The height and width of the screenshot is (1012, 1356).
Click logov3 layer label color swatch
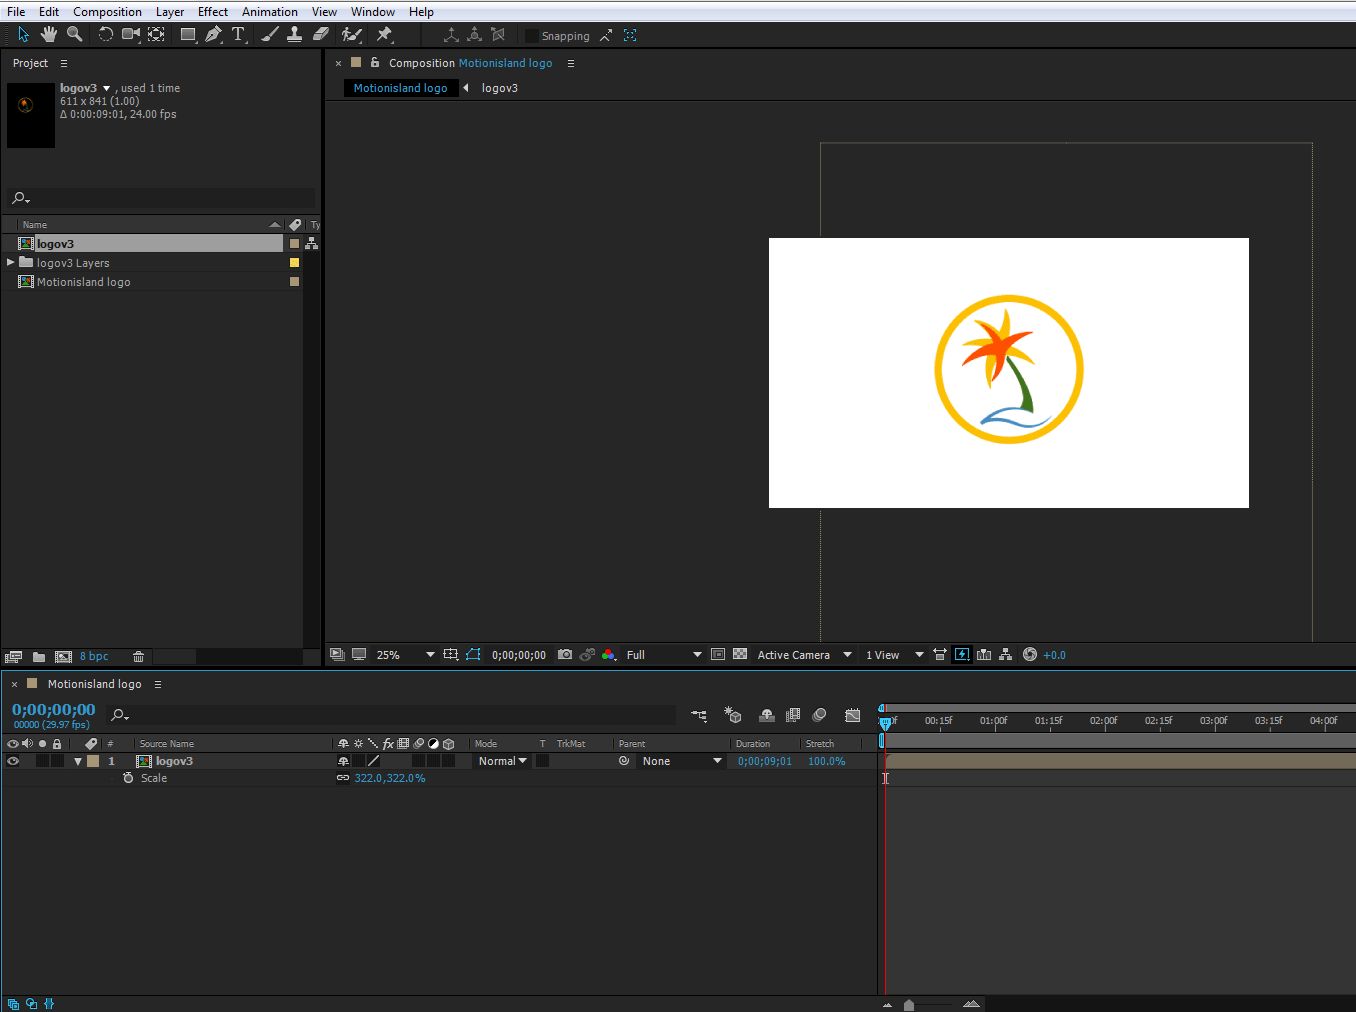pos(93,761)
